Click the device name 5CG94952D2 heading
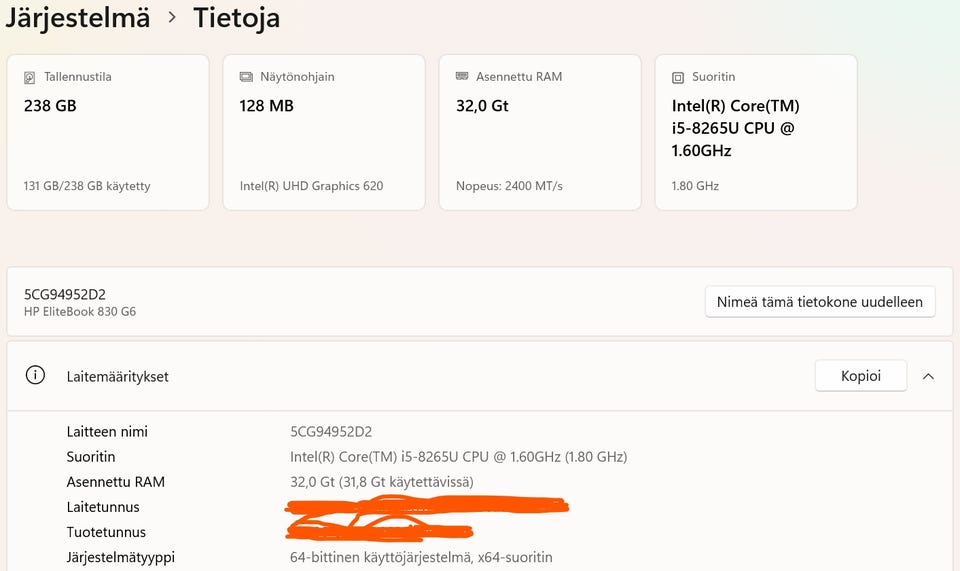960x571 pixels. click(x=65, y=294)
